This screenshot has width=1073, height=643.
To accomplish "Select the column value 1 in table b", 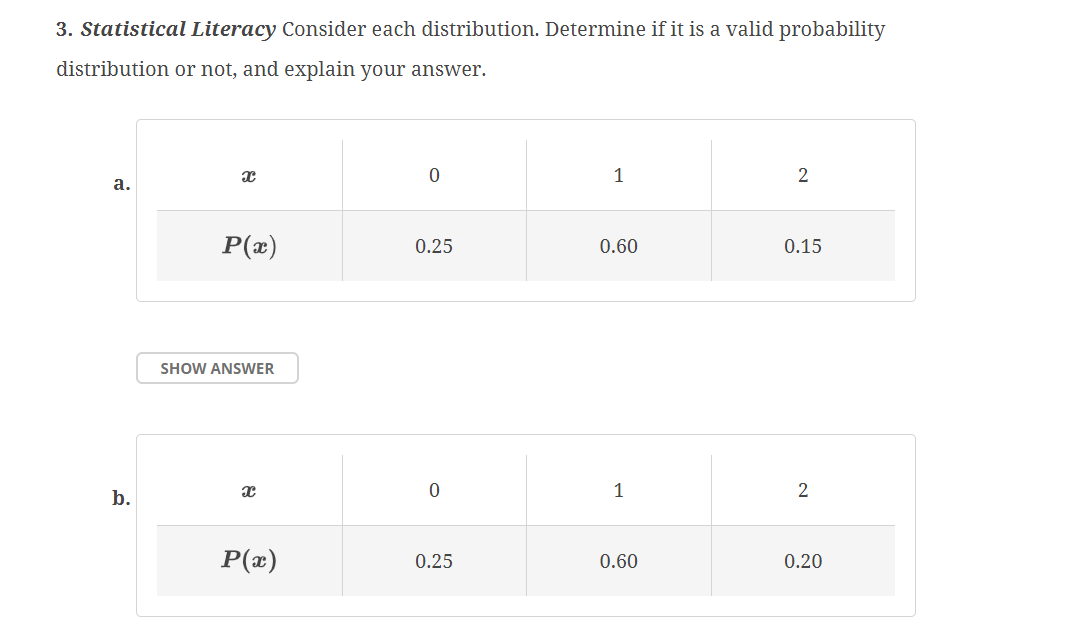I will click(618, 489).
